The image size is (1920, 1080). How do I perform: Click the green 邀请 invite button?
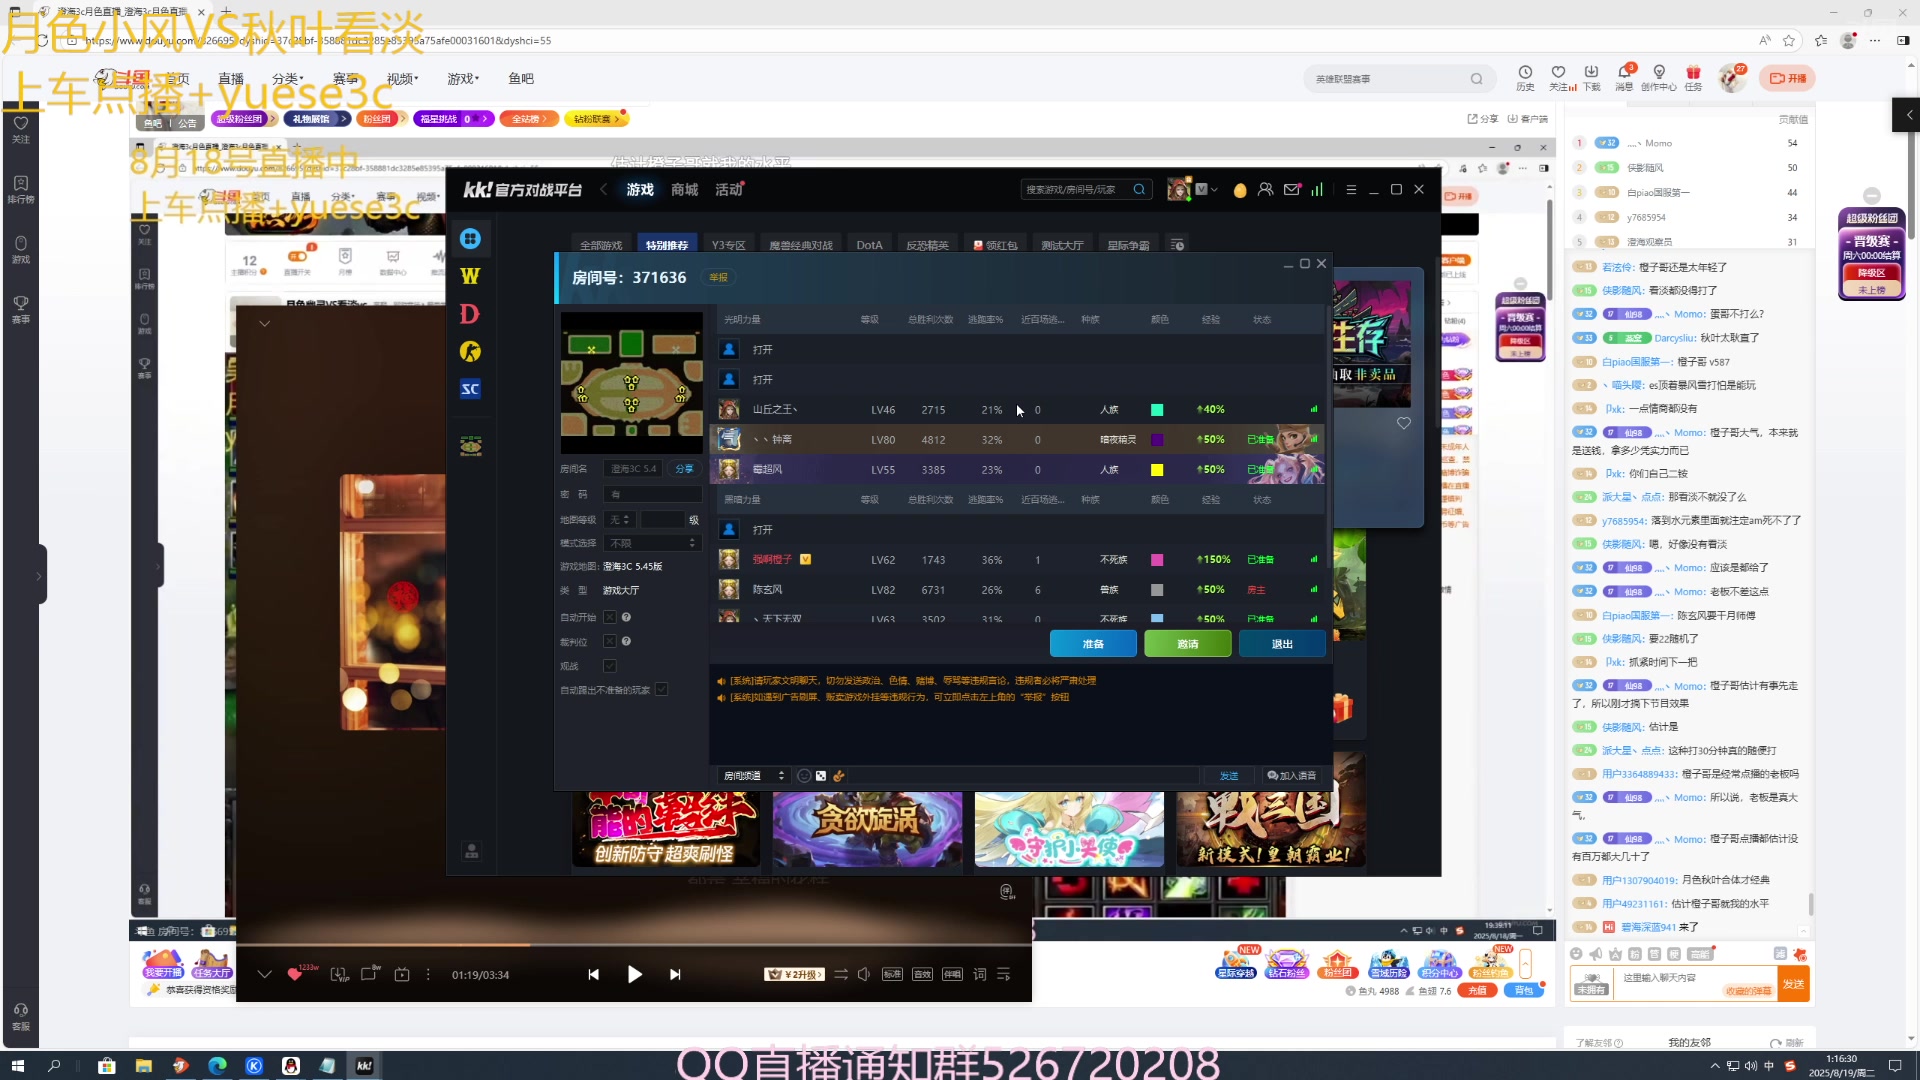[x=1187, y=644]
